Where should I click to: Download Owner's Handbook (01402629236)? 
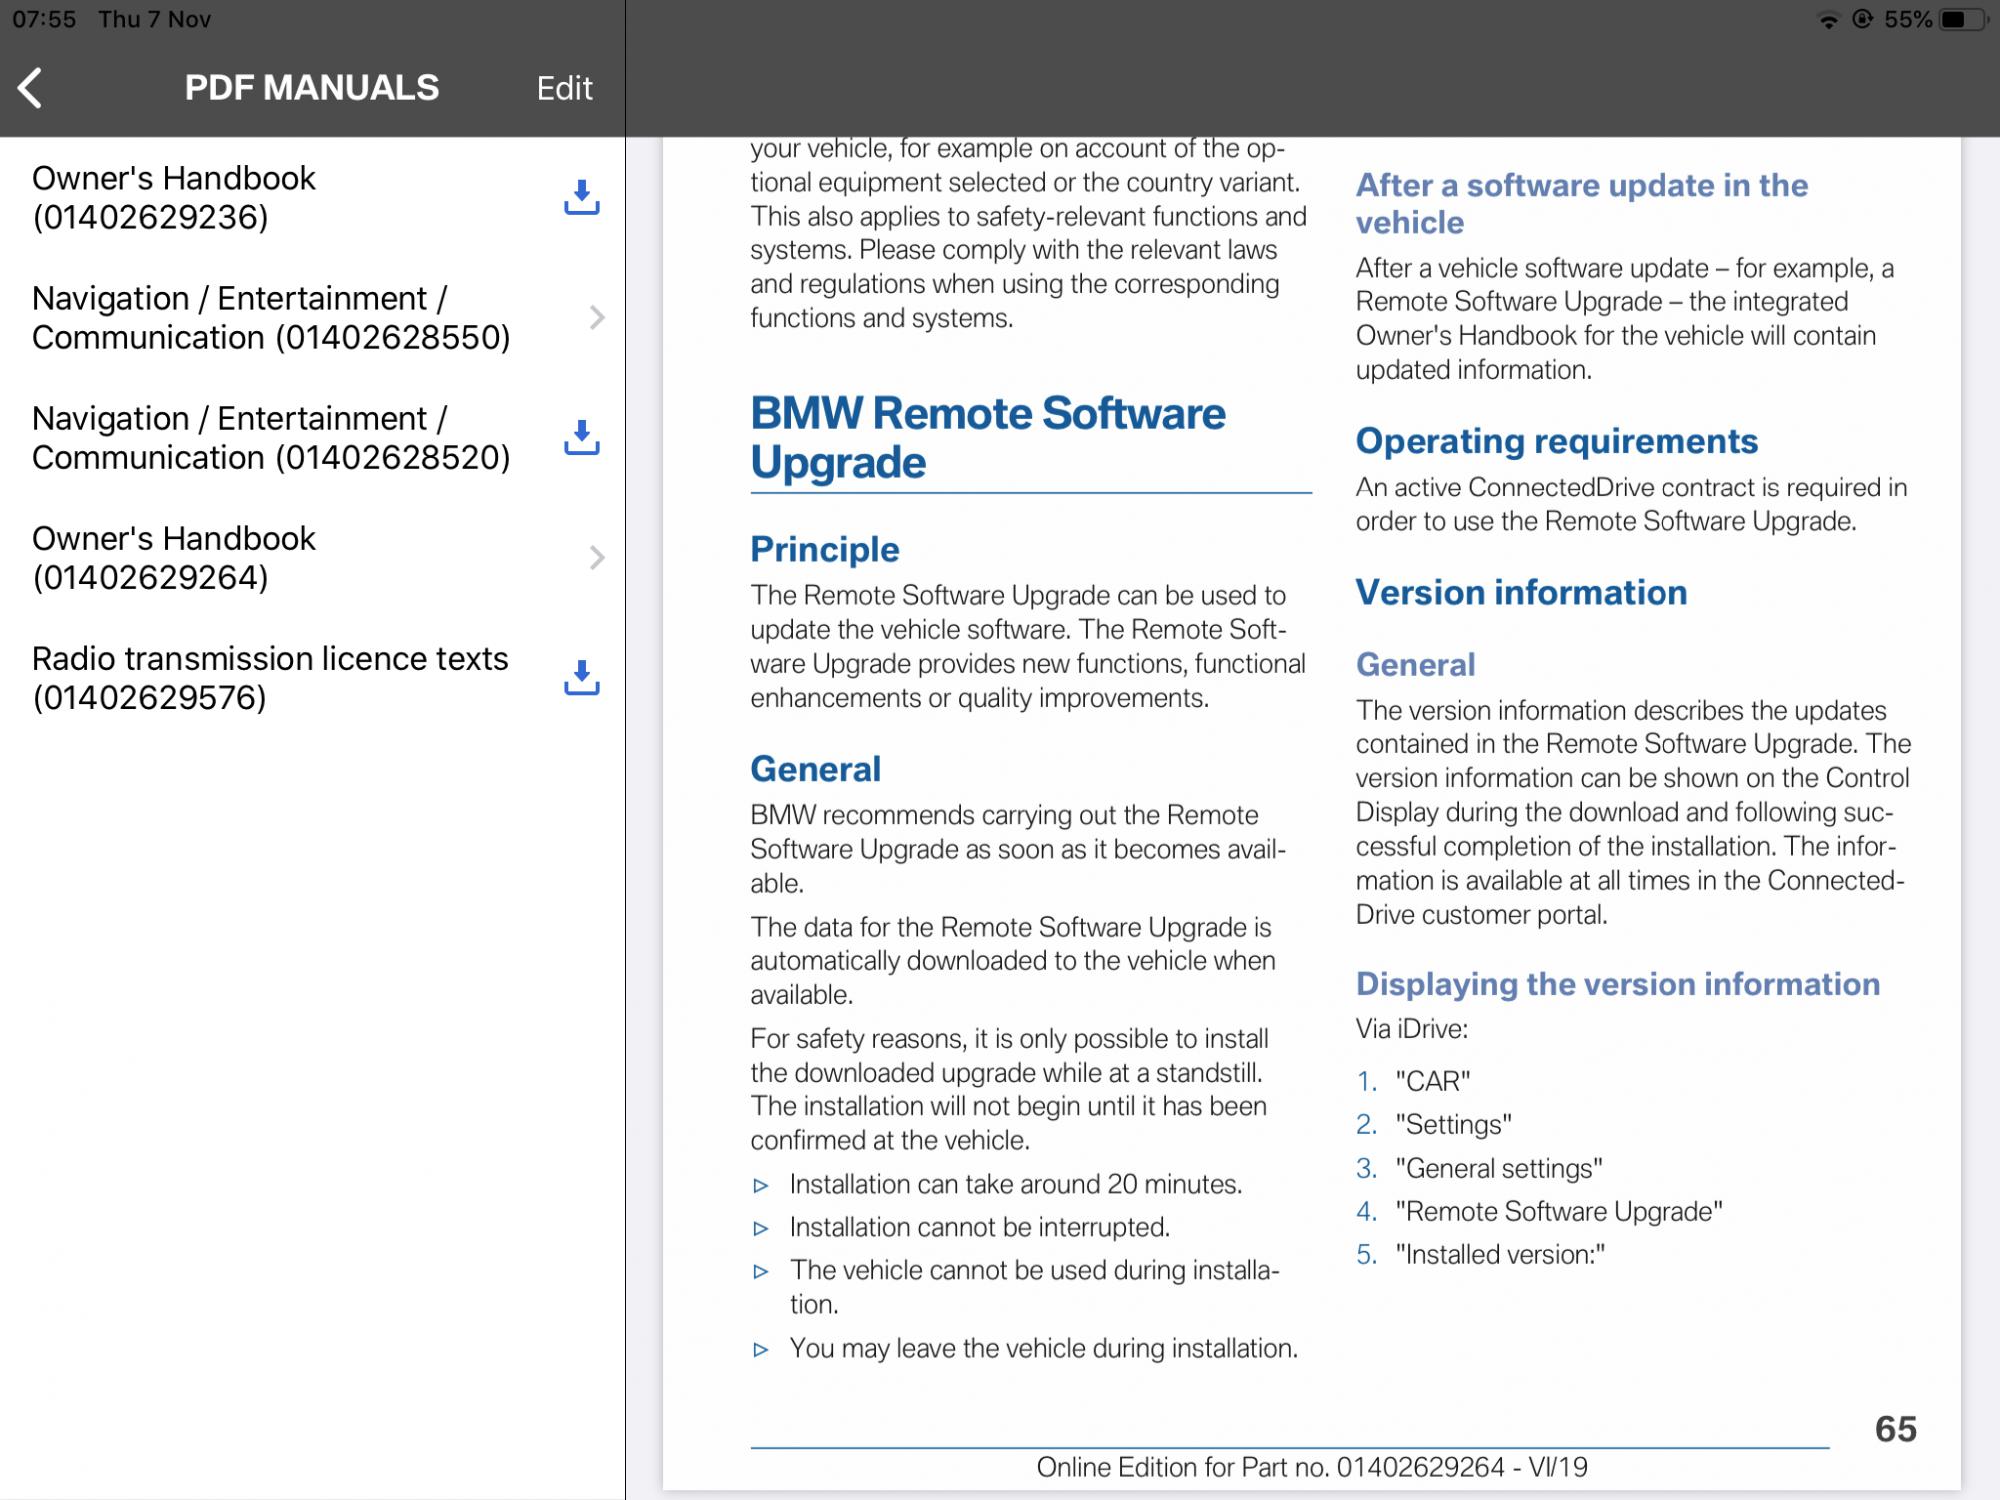pyautogui.click(x=581, y=198)
